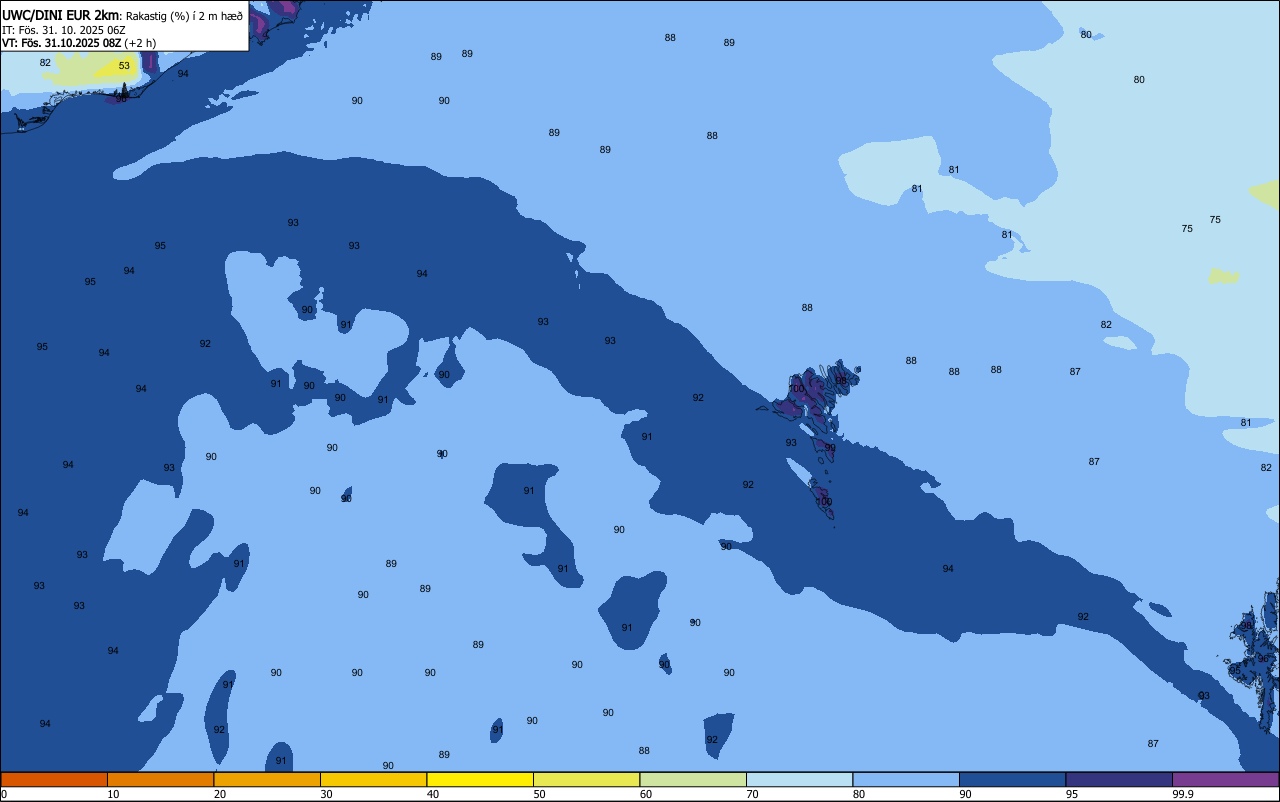Click the humidity value "53" on the map
Image resolution: width=1280 pixels, height=802 pixels.
(124, 66)
